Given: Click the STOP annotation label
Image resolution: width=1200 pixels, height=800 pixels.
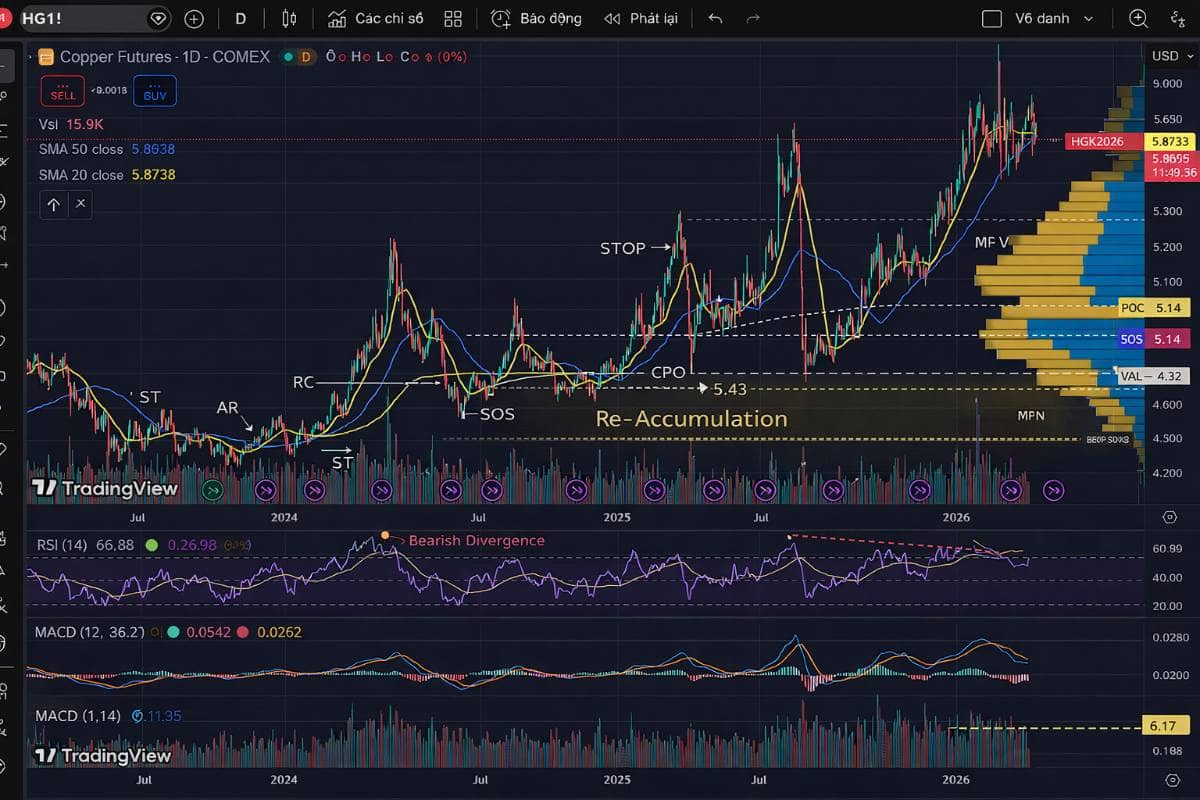Looking at the screenshot, I should [x=622, y=248].
